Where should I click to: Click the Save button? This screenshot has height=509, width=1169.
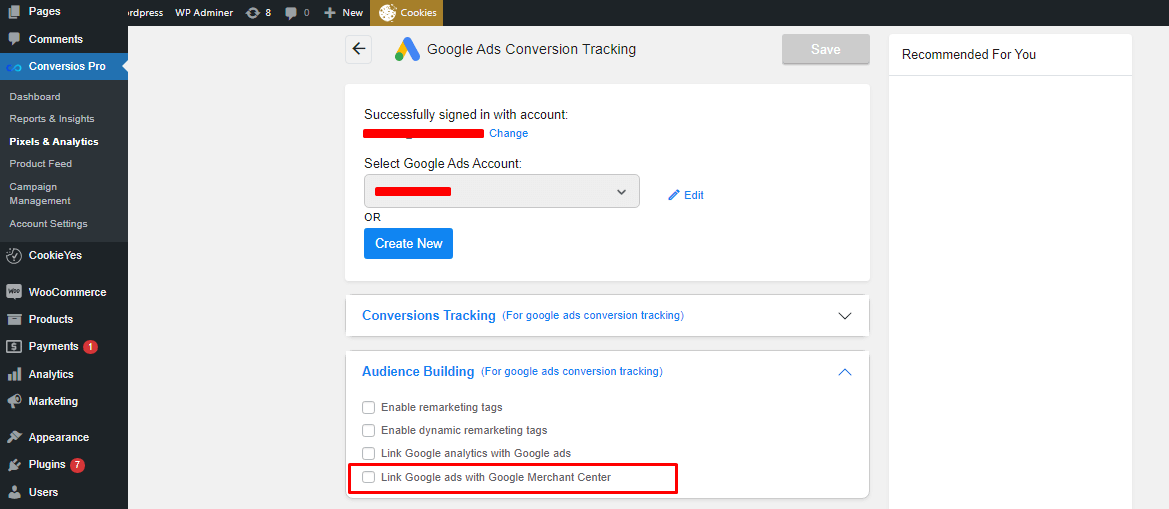click(x=826, y=49)
